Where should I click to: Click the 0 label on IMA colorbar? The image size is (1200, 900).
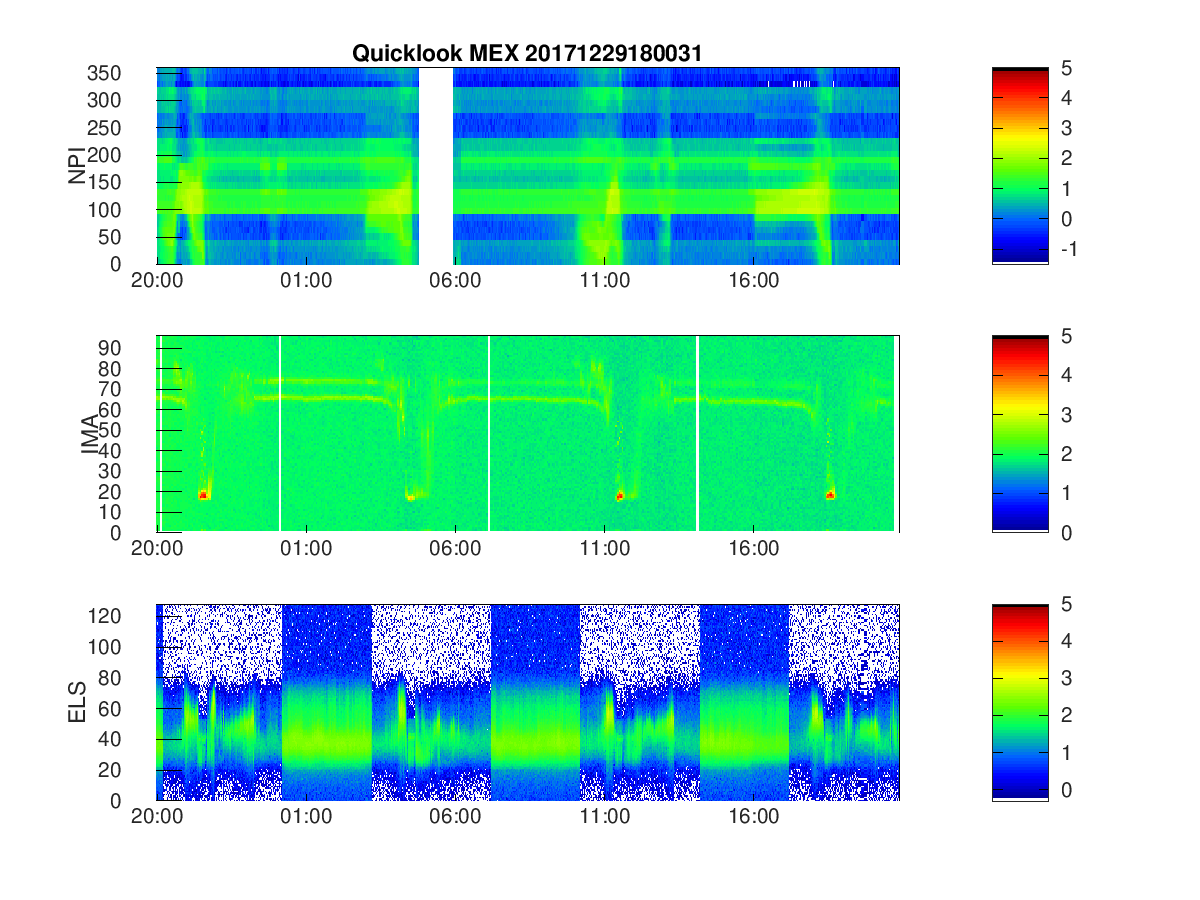[1065, 532]
